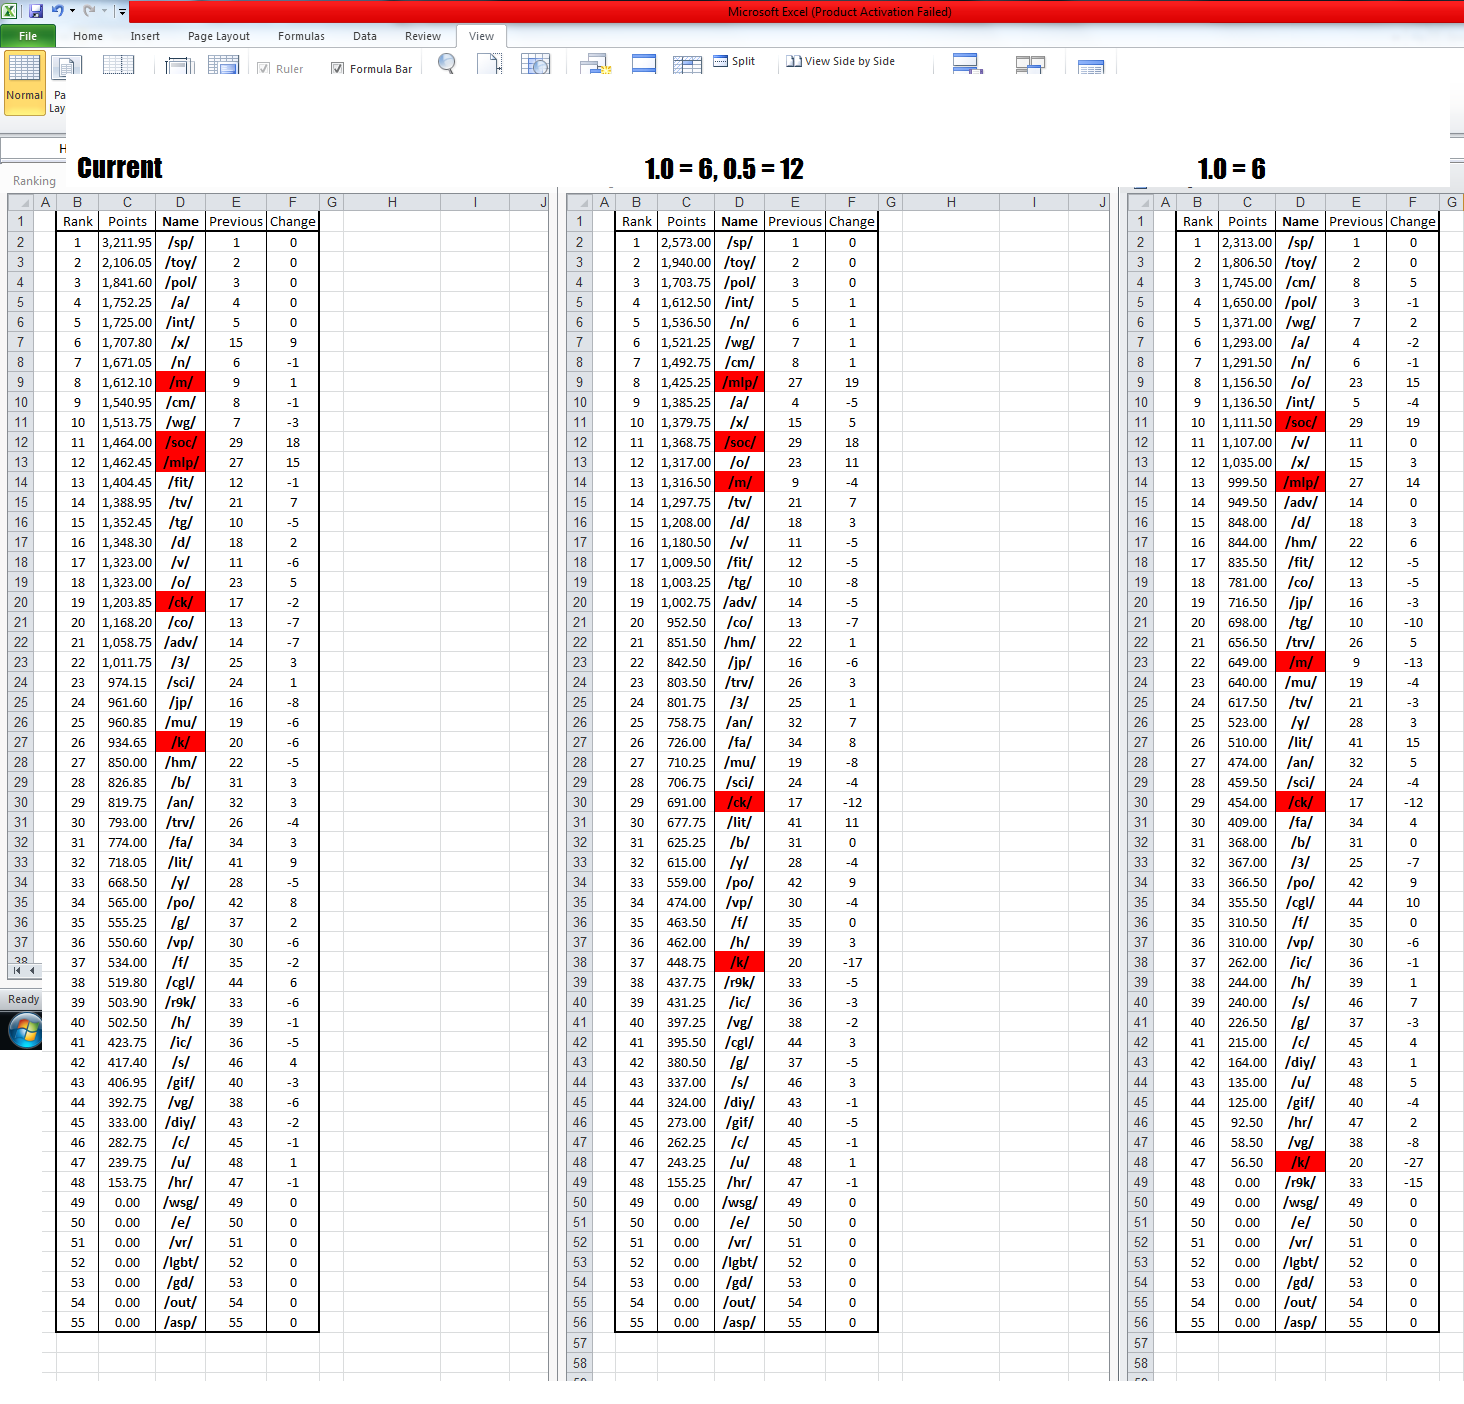Select row 1 header in Current table pane

tap(21, 222)
